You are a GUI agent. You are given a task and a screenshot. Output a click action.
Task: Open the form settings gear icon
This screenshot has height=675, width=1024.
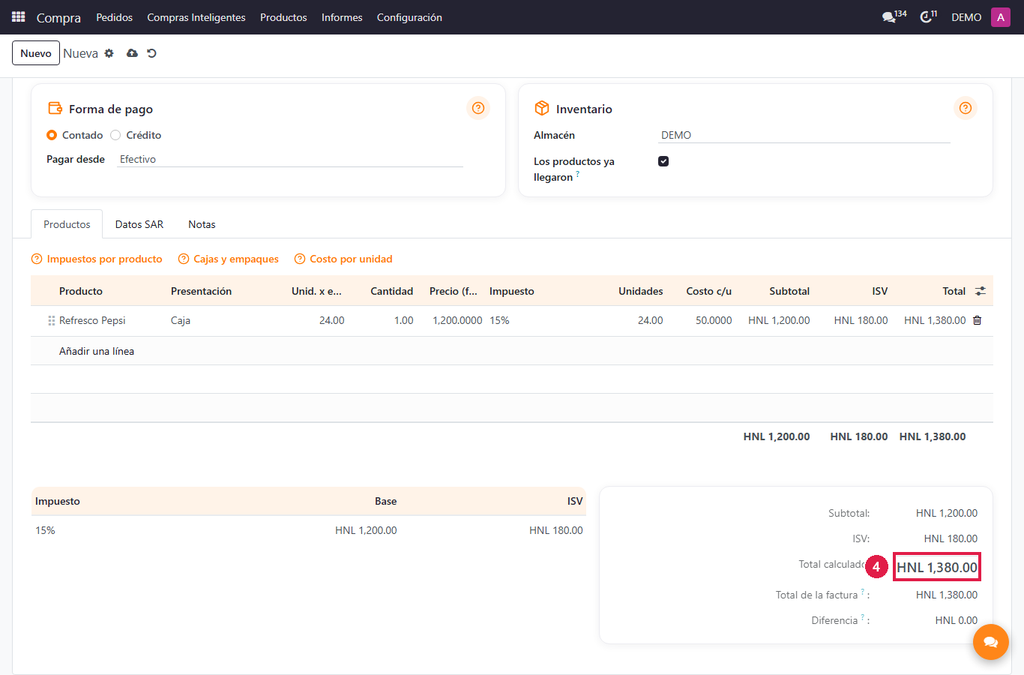coord(109,54)
